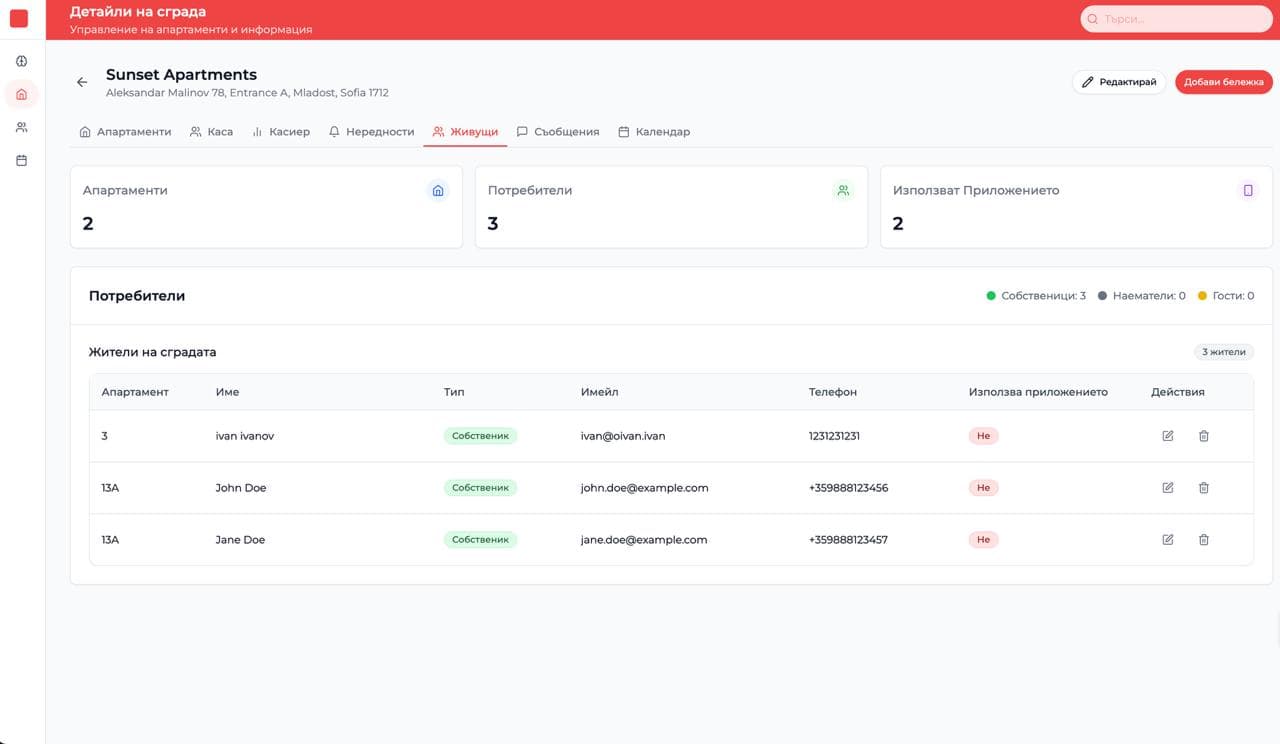The height and width of the screenshot is (744, 1280).
Task: Open the Съобщения tab
Action: tap(558, 132)
